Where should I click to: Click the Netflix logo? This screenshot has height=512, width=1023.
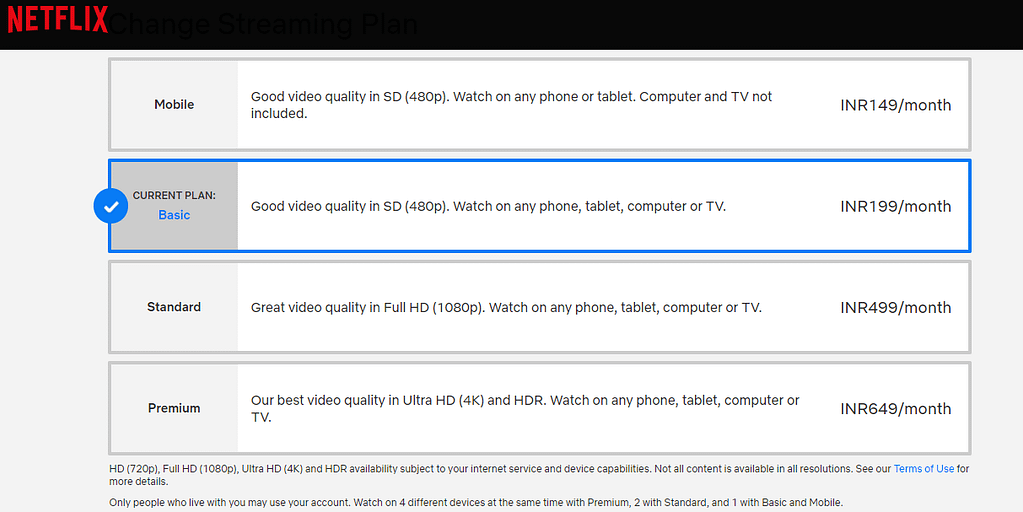click(57, 20)
